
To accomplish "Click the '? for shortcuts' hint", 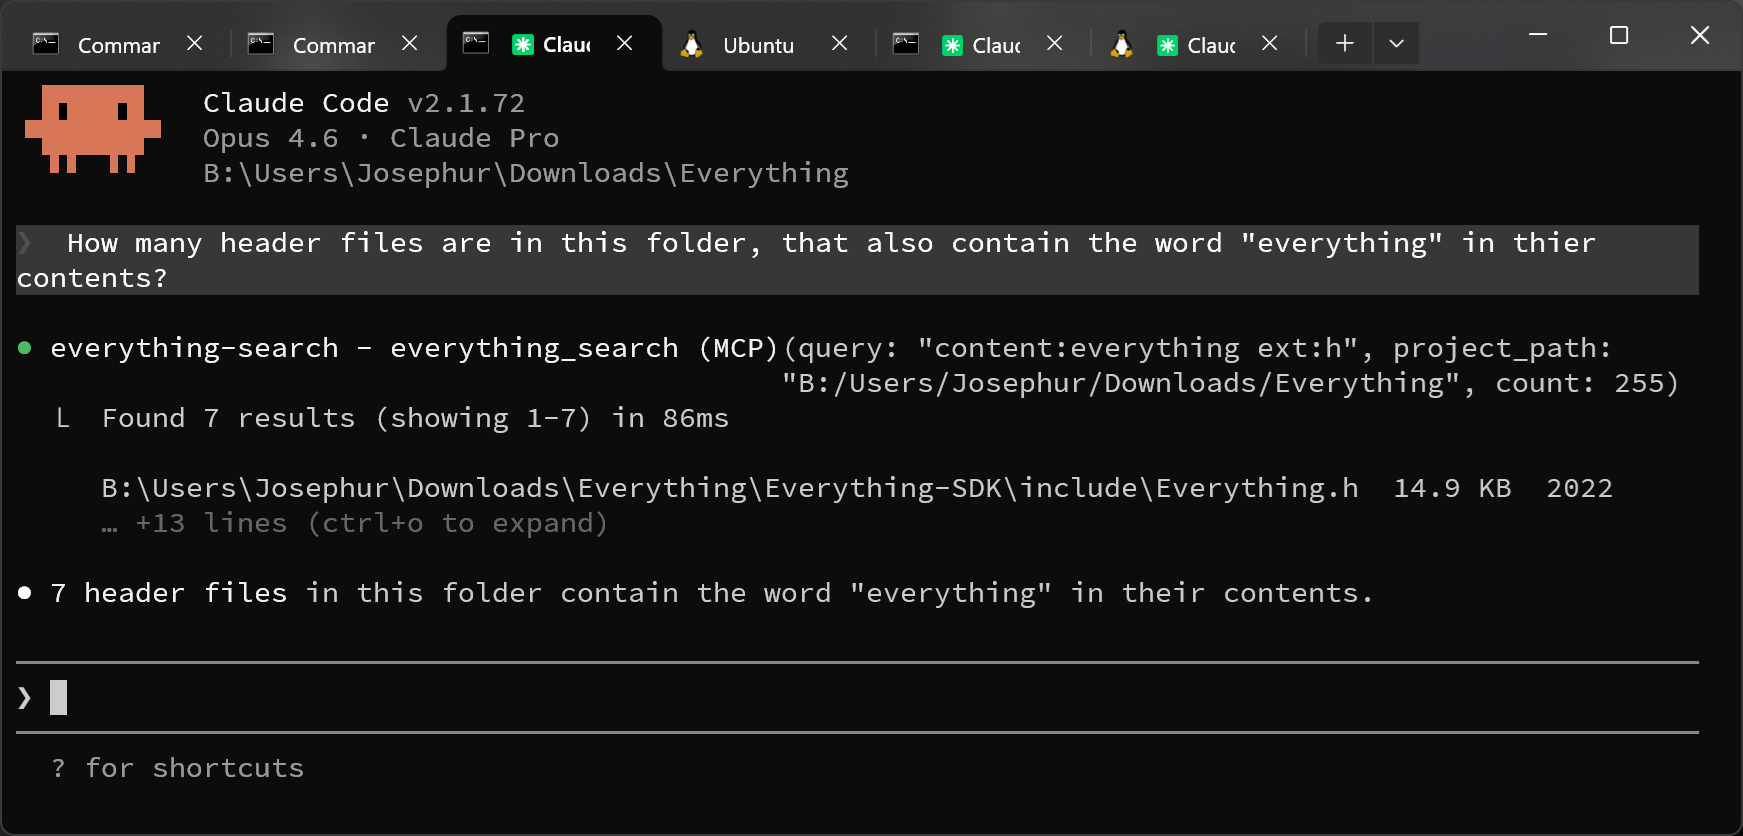I will pyautogui.click(x=177, y=768).
